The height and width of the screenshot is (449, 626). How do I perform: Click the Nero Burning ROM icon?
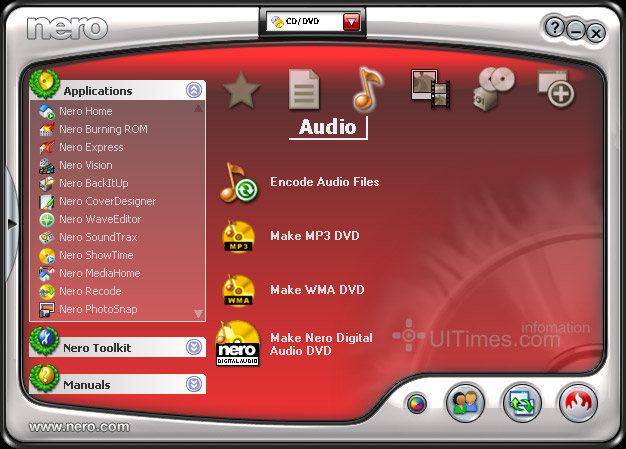click(x=47, y=129)
